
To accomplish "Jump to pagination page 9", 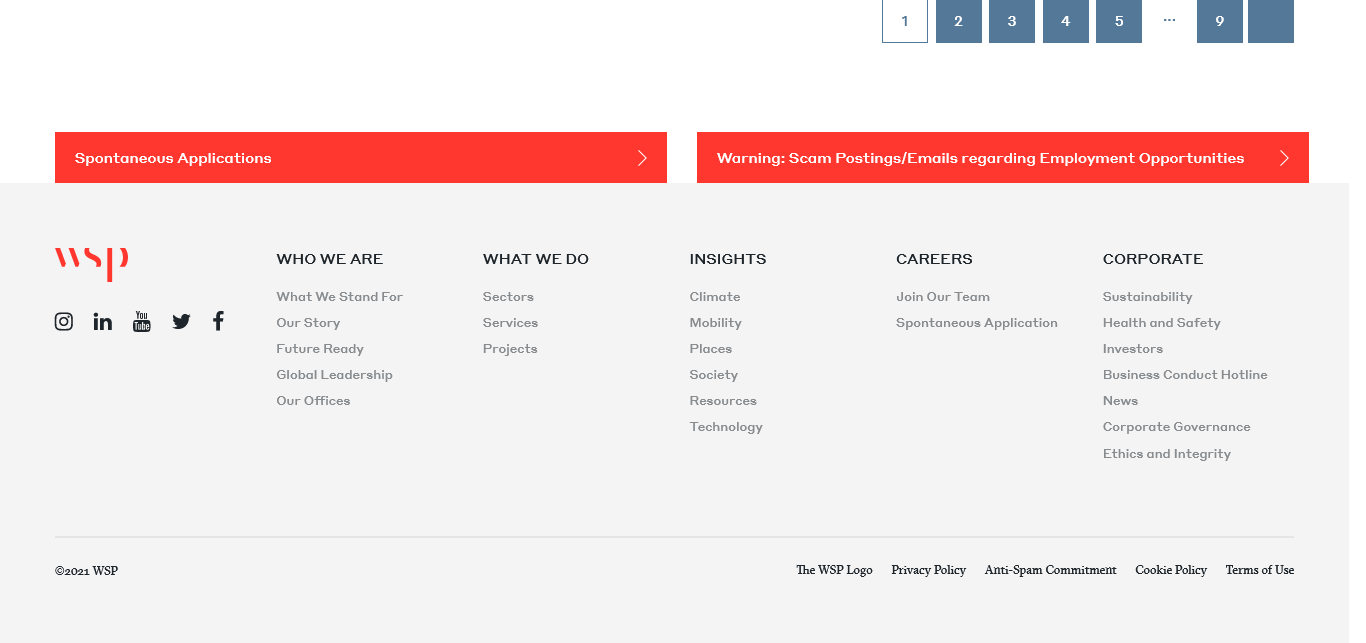I will pyautogui.click(x=1219, y=21).
